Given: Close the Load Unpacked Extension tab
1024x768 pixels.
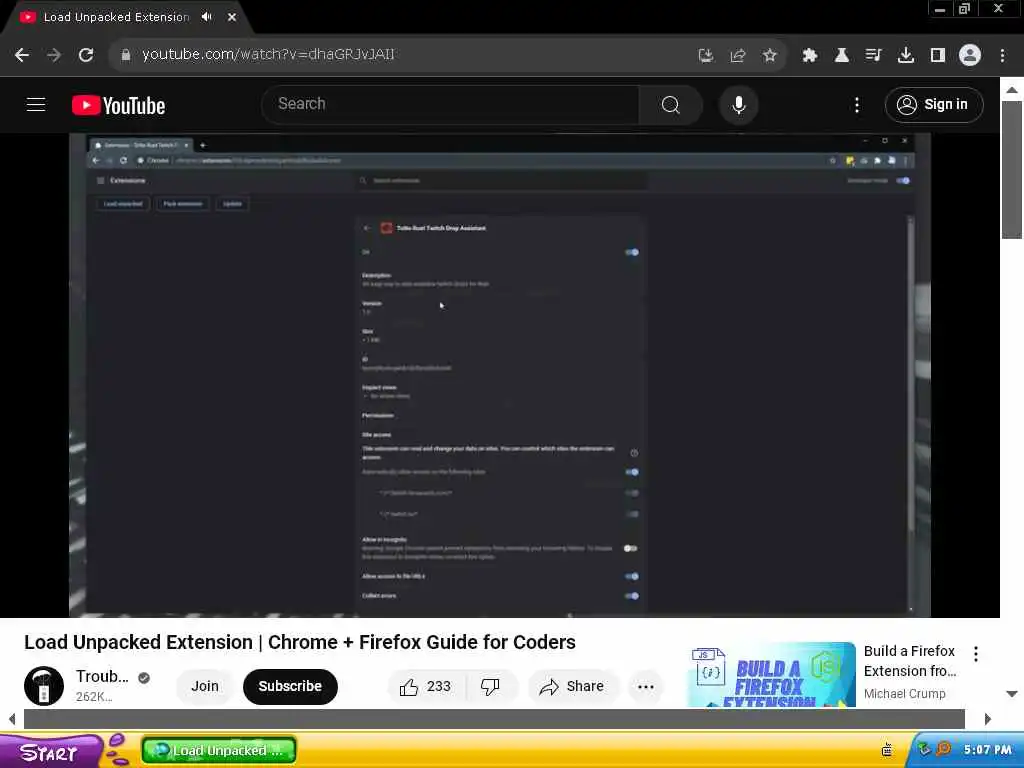Looking at the screenshot, I should coord(232,17).
